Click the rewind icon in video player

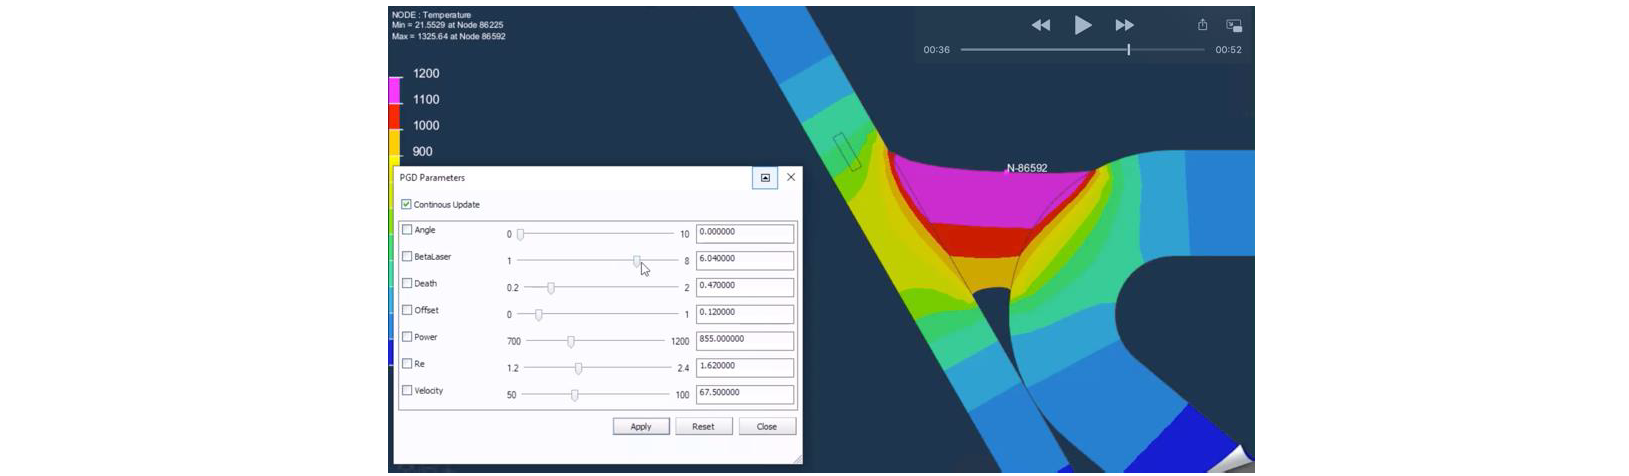[1040, 25]
